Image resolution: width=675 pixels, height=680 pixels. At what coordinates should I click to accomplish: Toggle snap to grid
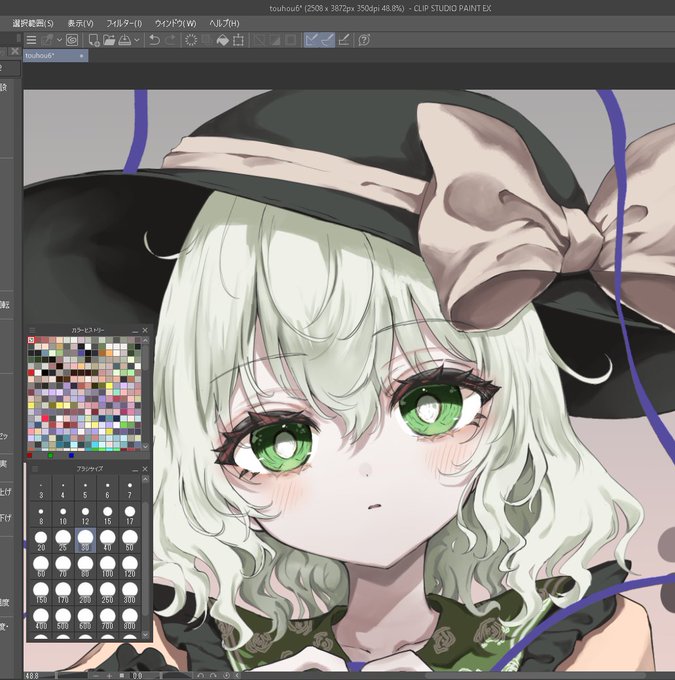coord(344,40)
